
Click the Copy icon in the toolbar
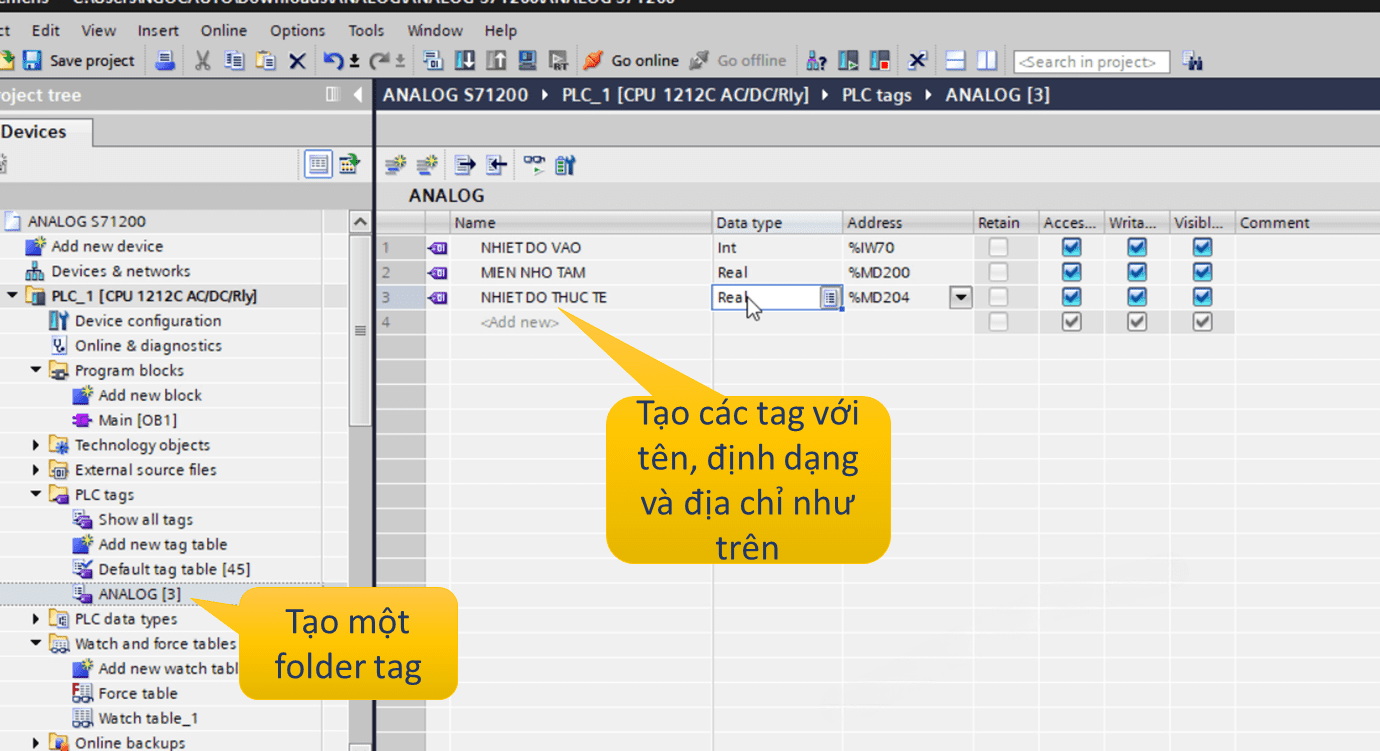pyautogui.click(x=234, y=60)
